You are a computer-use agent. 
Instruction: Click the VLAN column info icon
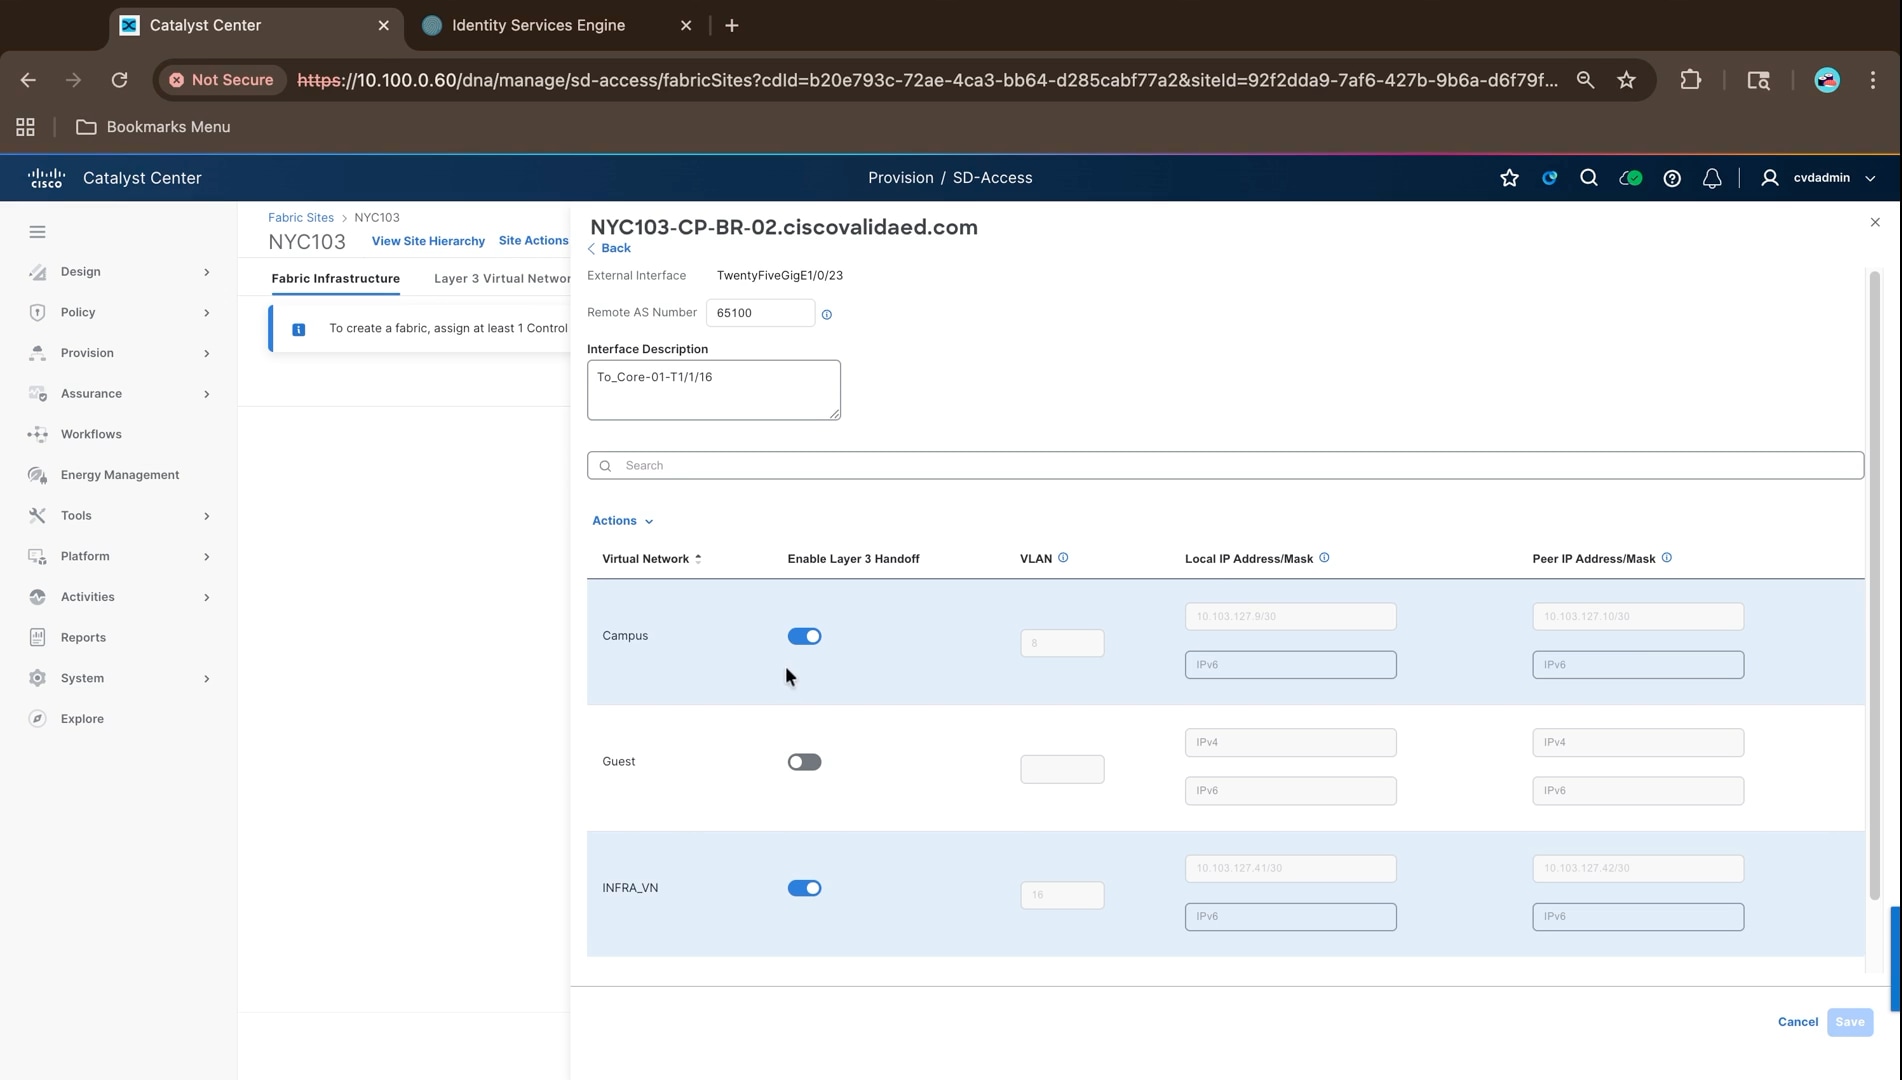(x=1063, y=558)
